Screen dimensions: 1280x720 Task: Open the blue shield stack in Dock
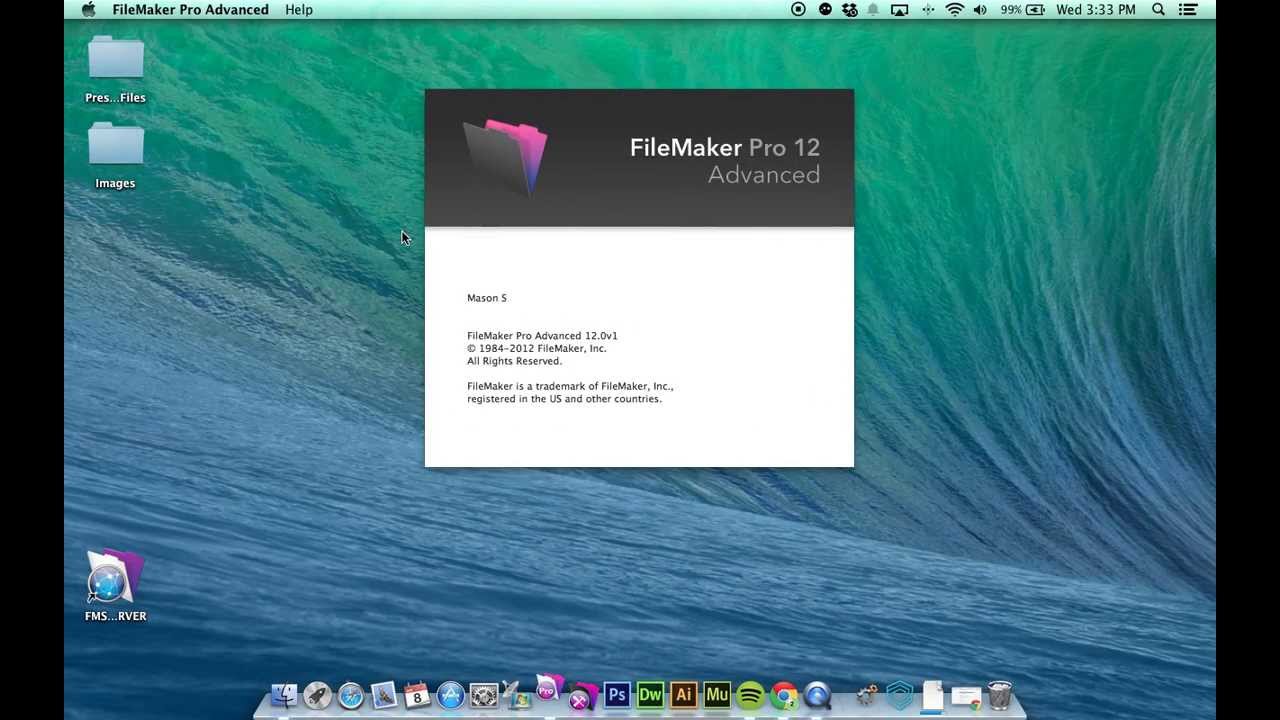click(x=900, y=694)
